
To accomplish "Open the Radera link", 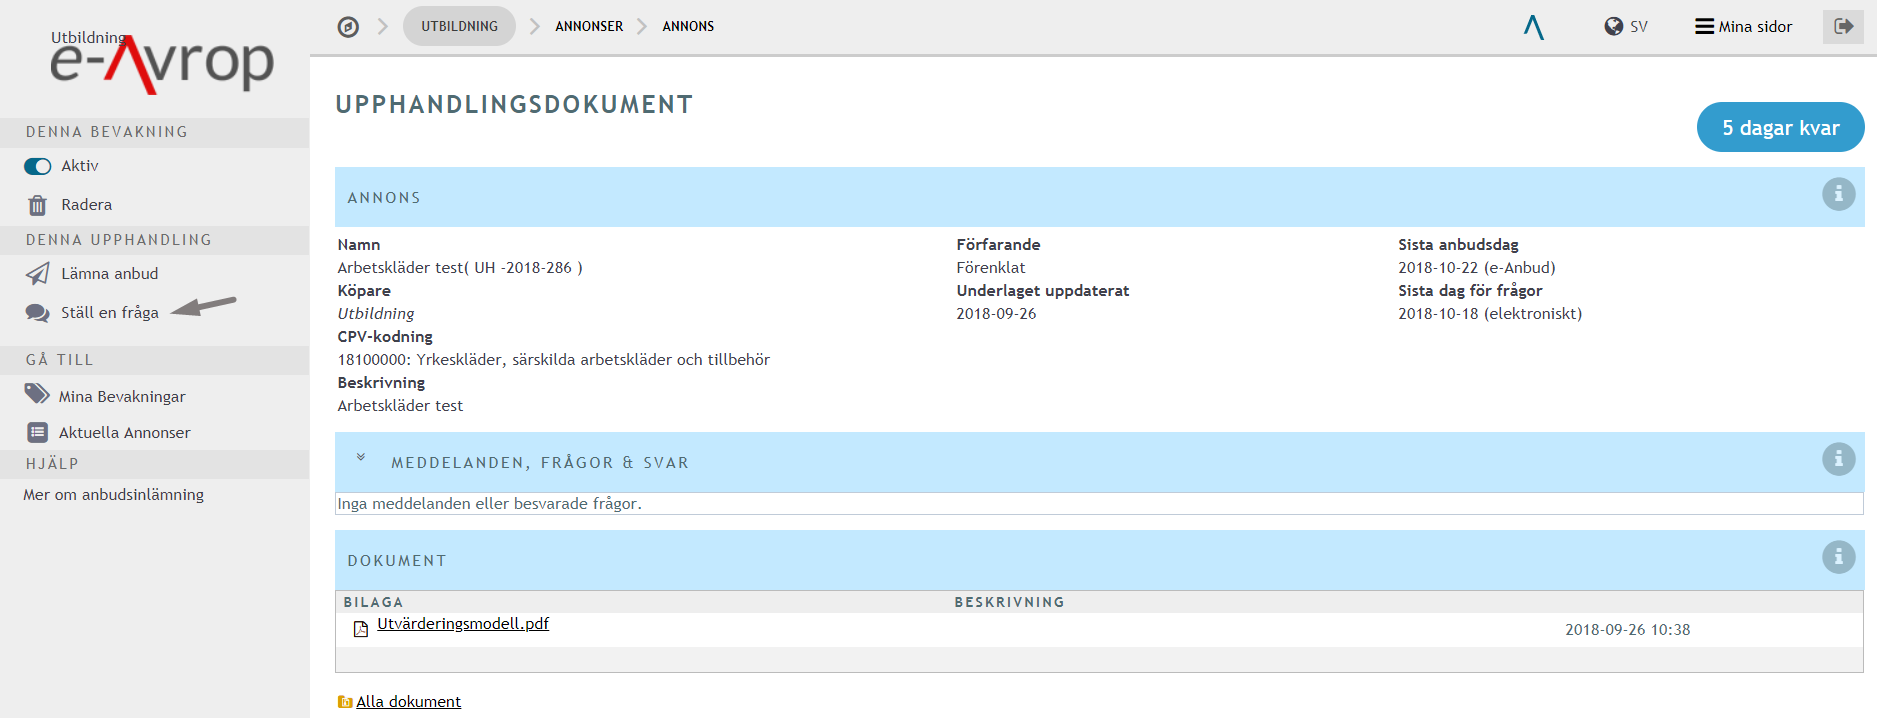I will click(86, 205).
